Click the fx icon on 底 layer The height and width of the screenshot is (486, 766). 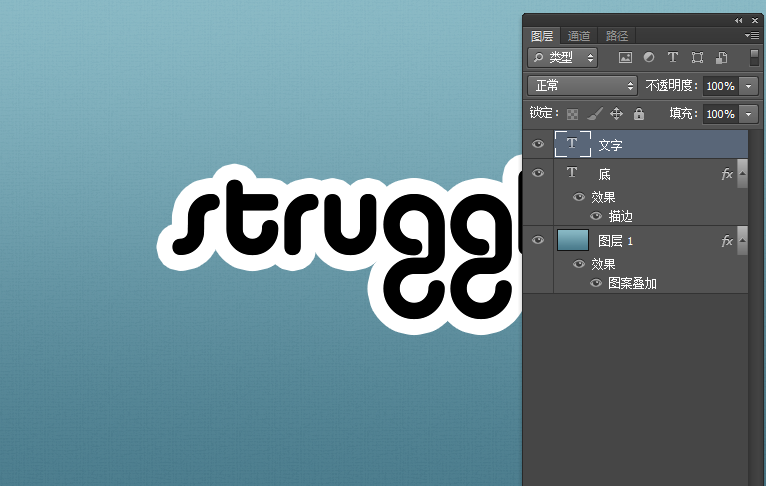click(x=727, y=173)
